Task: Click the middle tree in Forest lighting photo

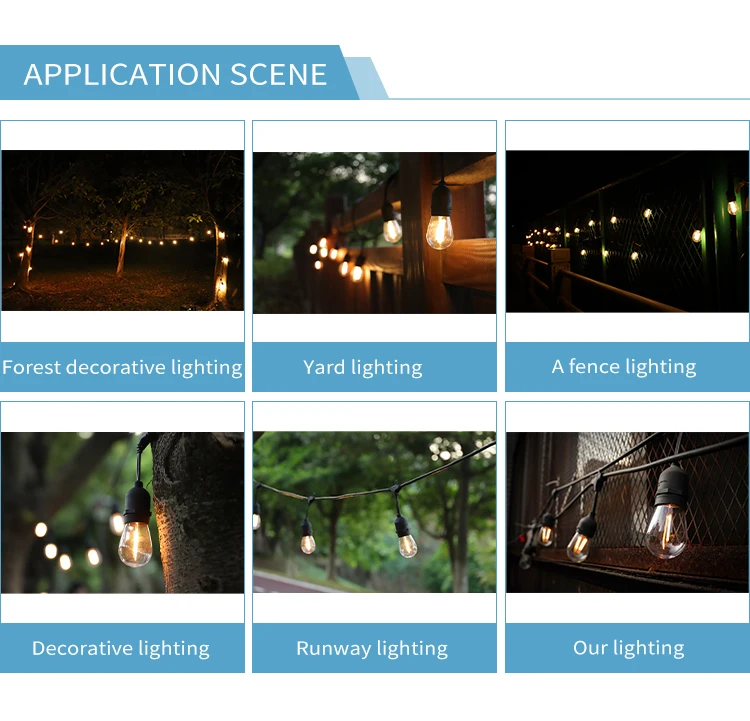Action: coord(123,245)
